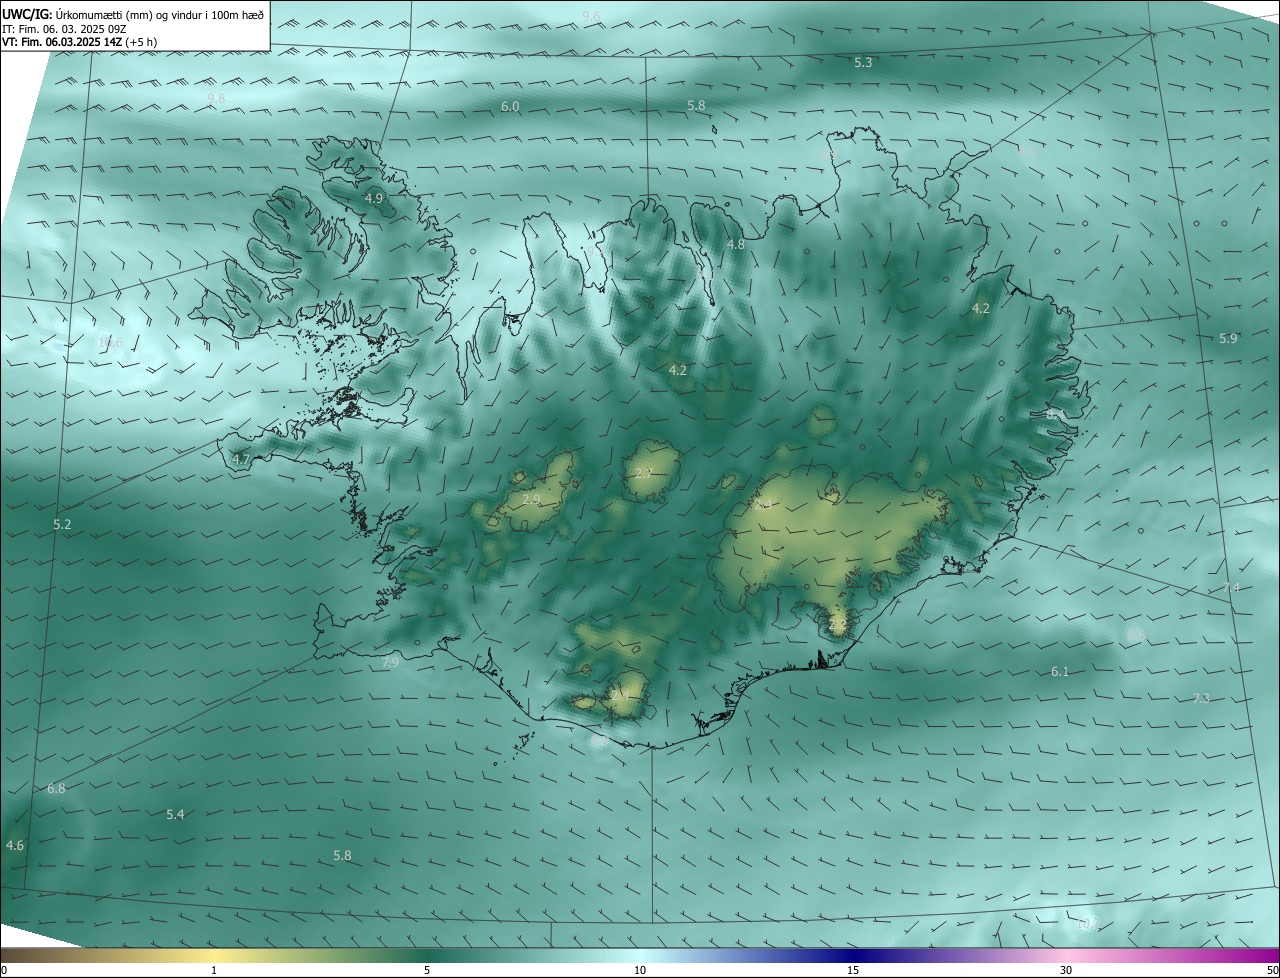Click the 6.8 value in the southwest ocean
The height and width of the screenshot is (978, 1280).
point(56,788)
